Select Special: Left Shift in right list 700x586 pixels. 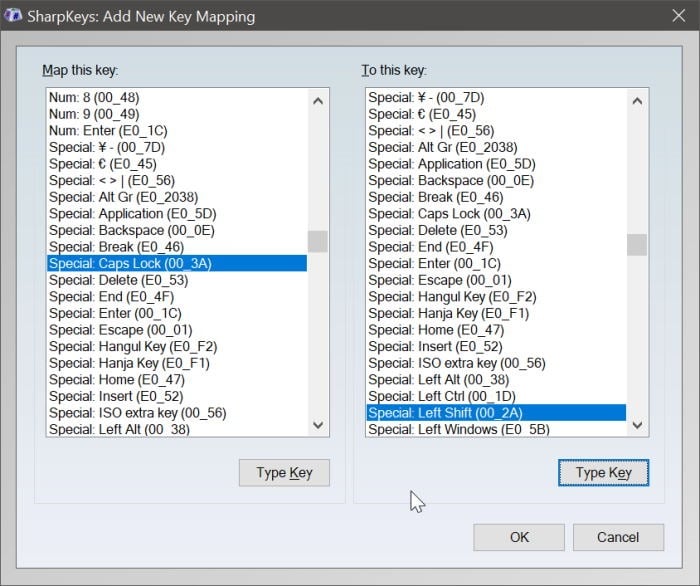[x=445, y=413]
